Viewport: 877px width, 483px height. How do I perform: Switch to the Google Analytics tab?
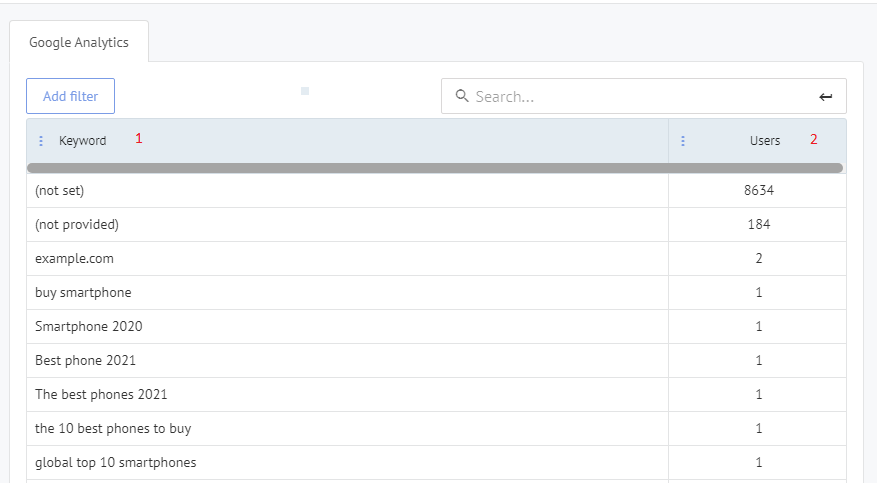(x=79, y=42)
